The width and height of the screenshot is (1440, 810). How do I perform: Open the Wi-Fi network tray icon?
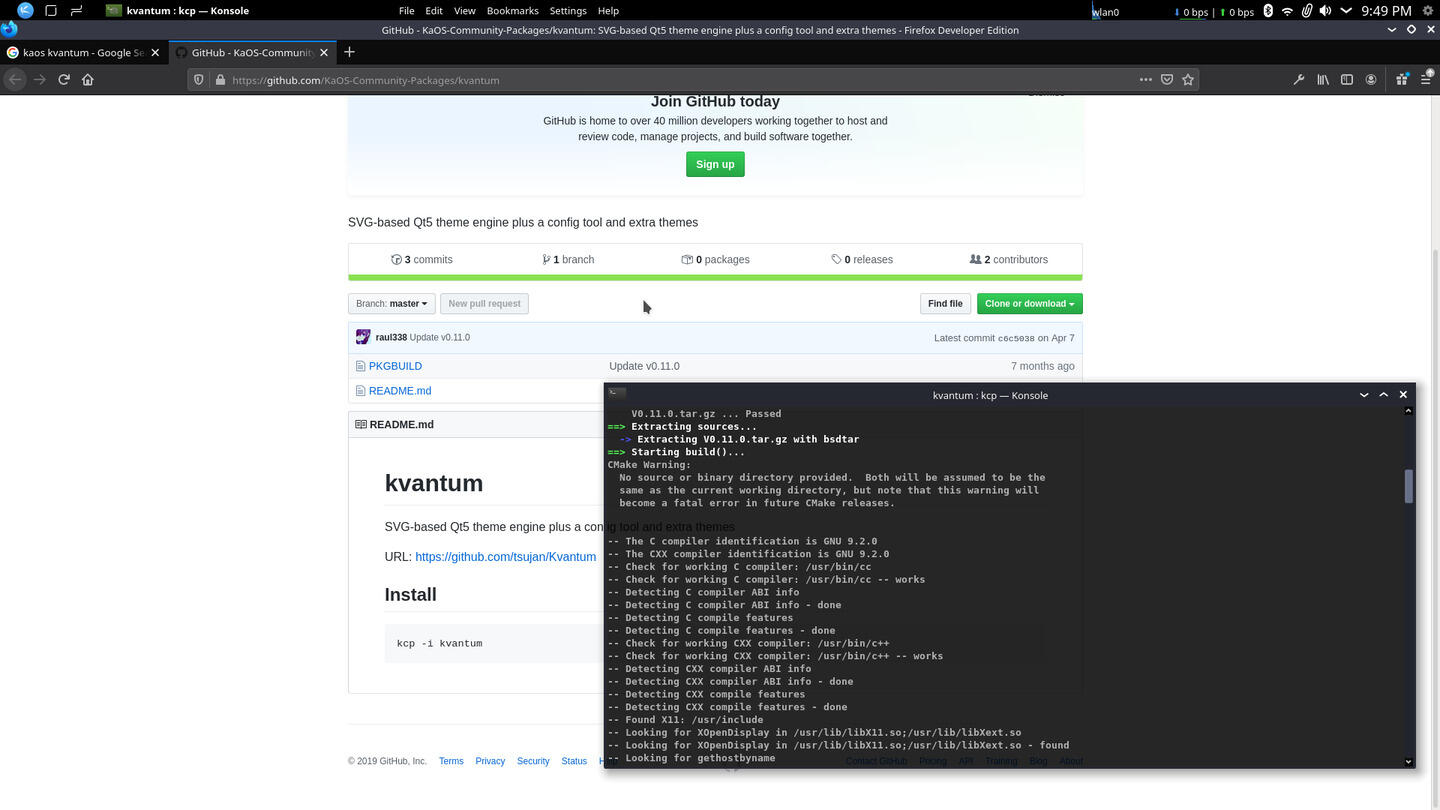pos(1287,11)
